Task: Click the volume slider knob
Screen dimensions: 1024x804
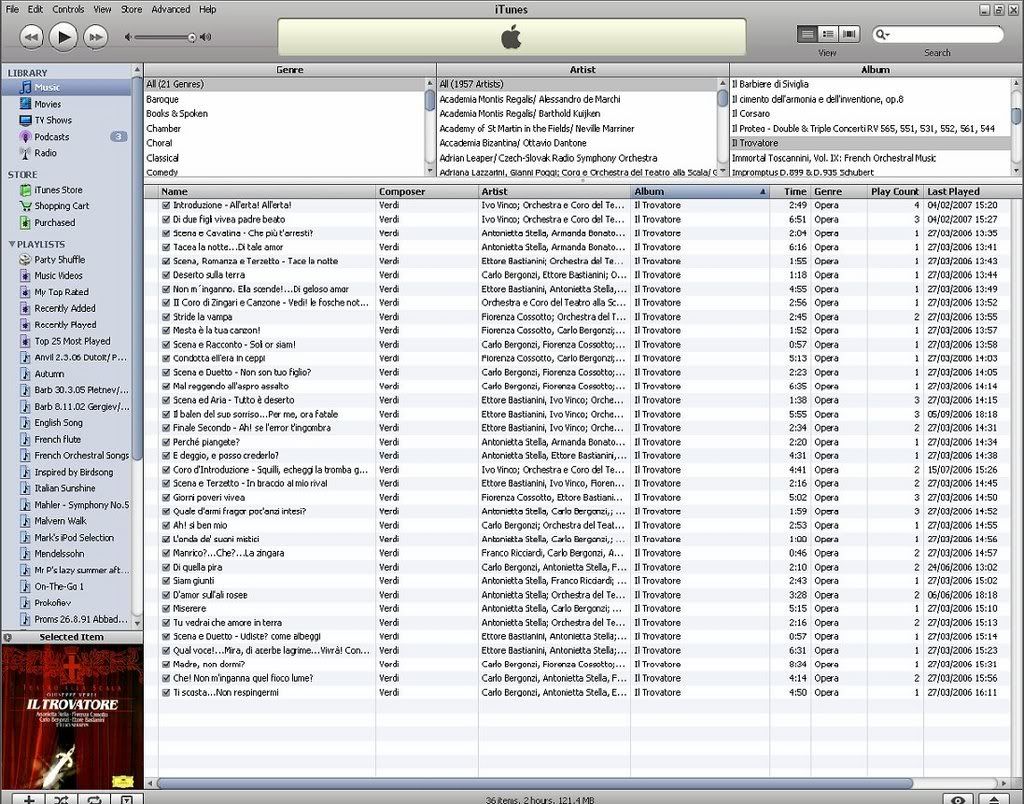Action: (192, 38)
